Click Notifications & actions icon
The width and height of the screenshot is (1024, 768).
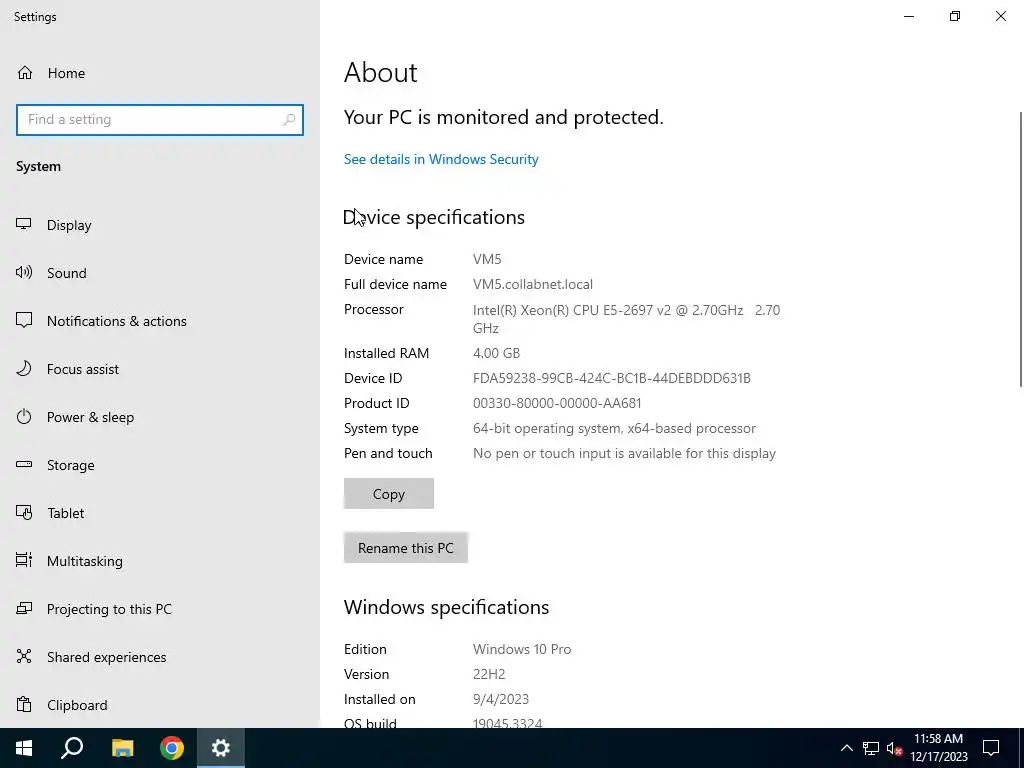click(24, 320)
